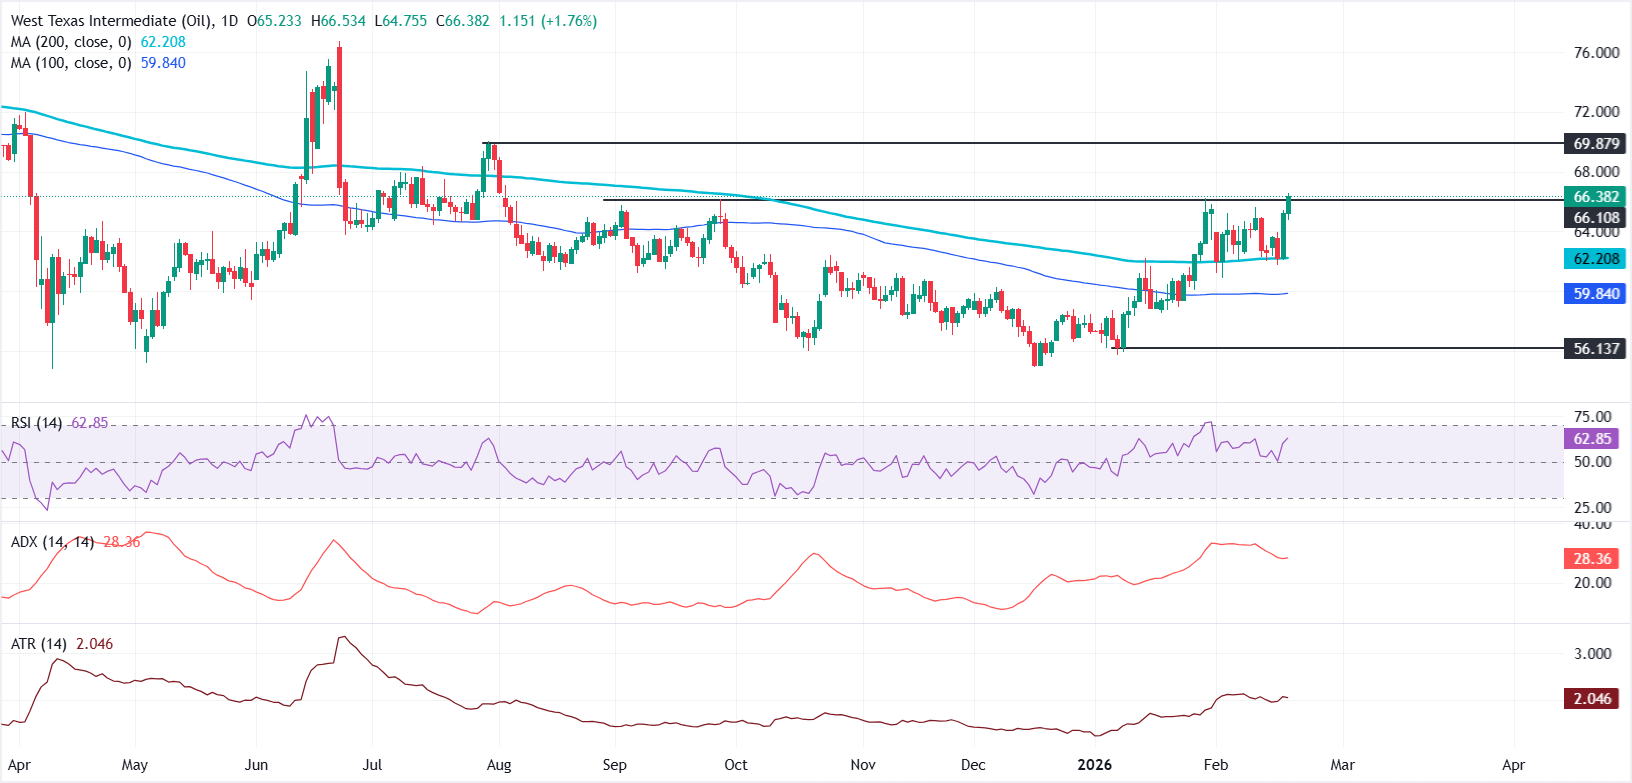This screenshot has width=1632, height=783.
Task: Click the green 66.382 current price tag
Action: click(x=1596, y=197)
